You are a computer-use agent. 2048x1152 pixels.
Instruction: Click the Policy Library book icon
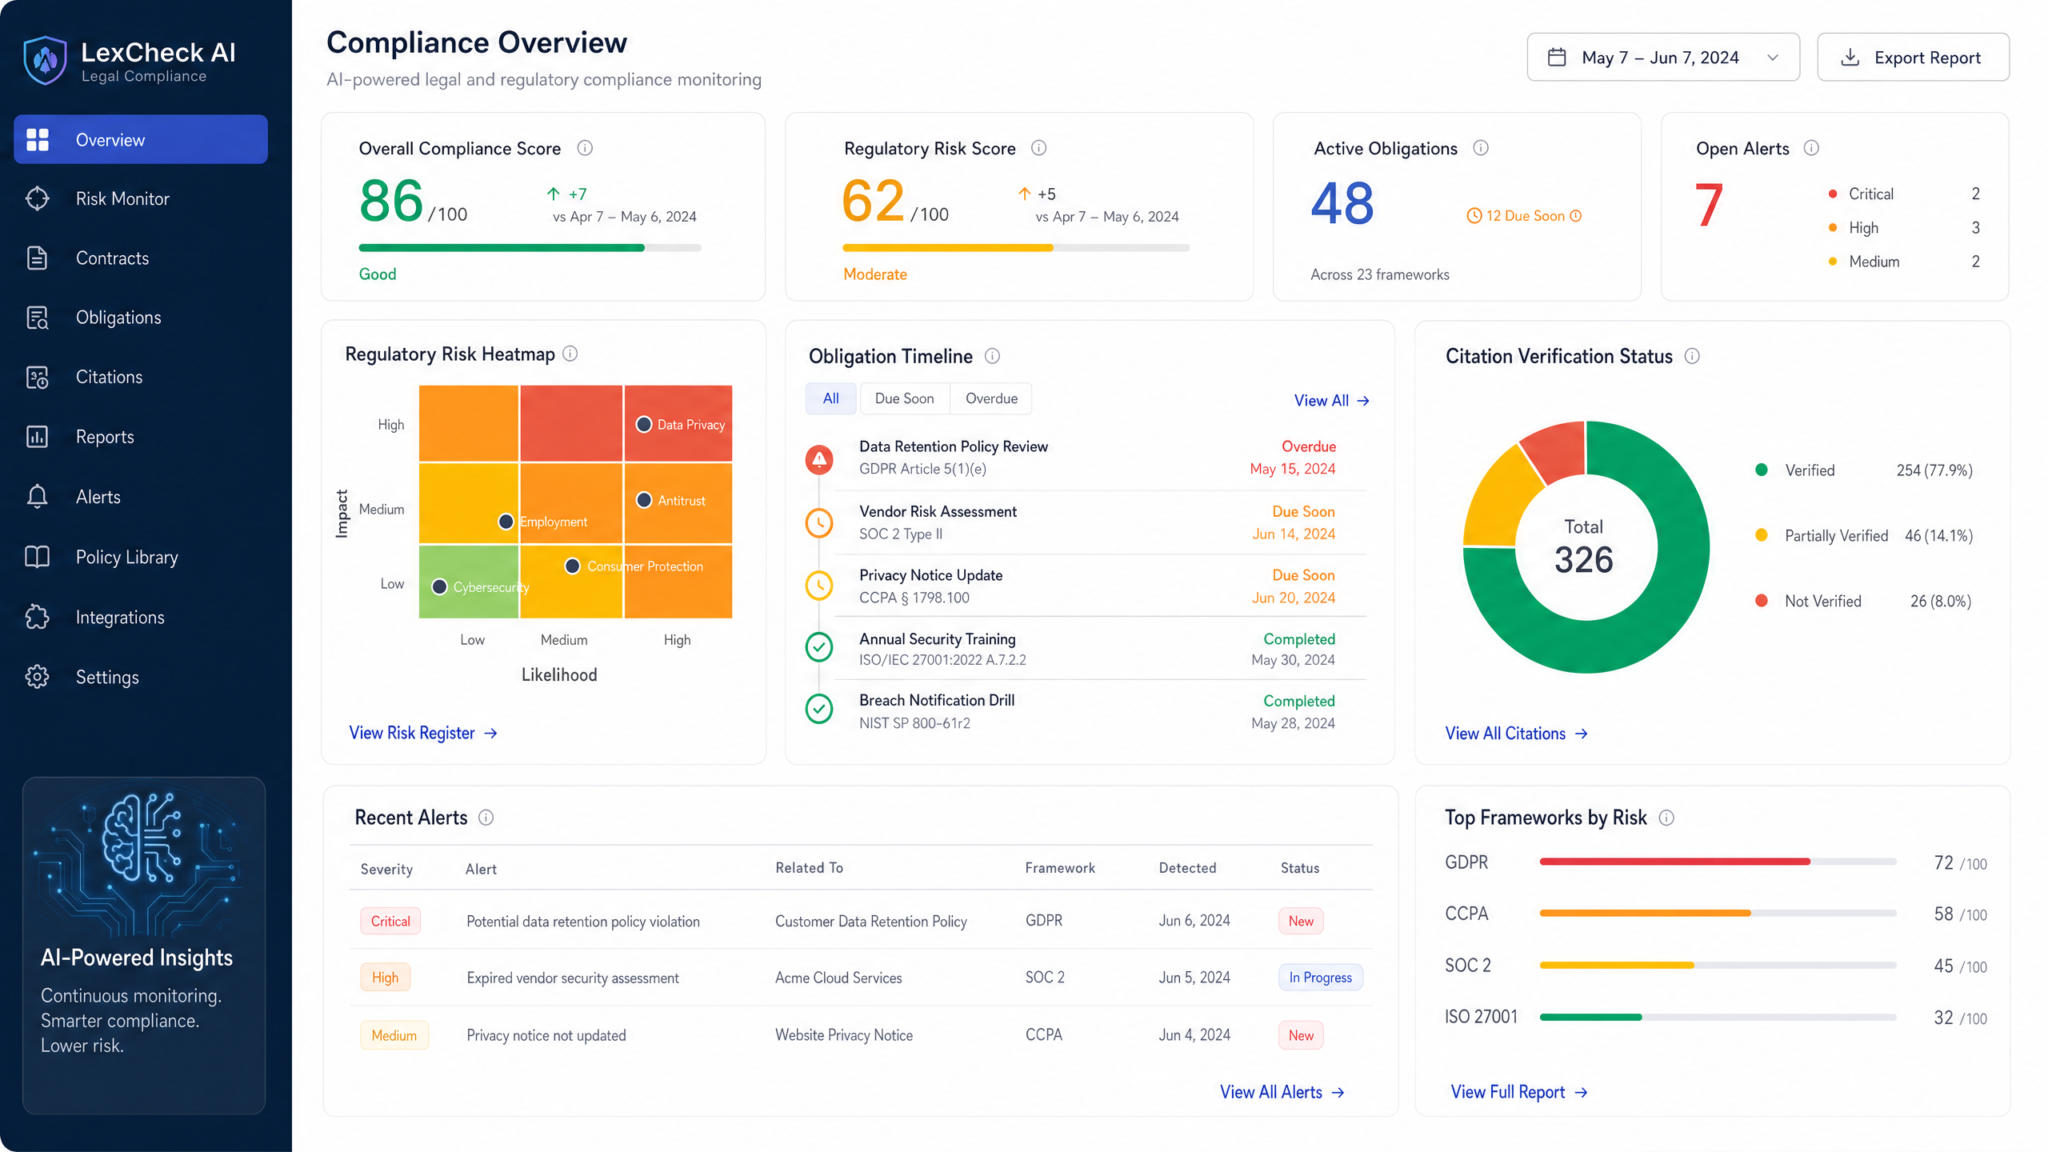click(38, 557)
